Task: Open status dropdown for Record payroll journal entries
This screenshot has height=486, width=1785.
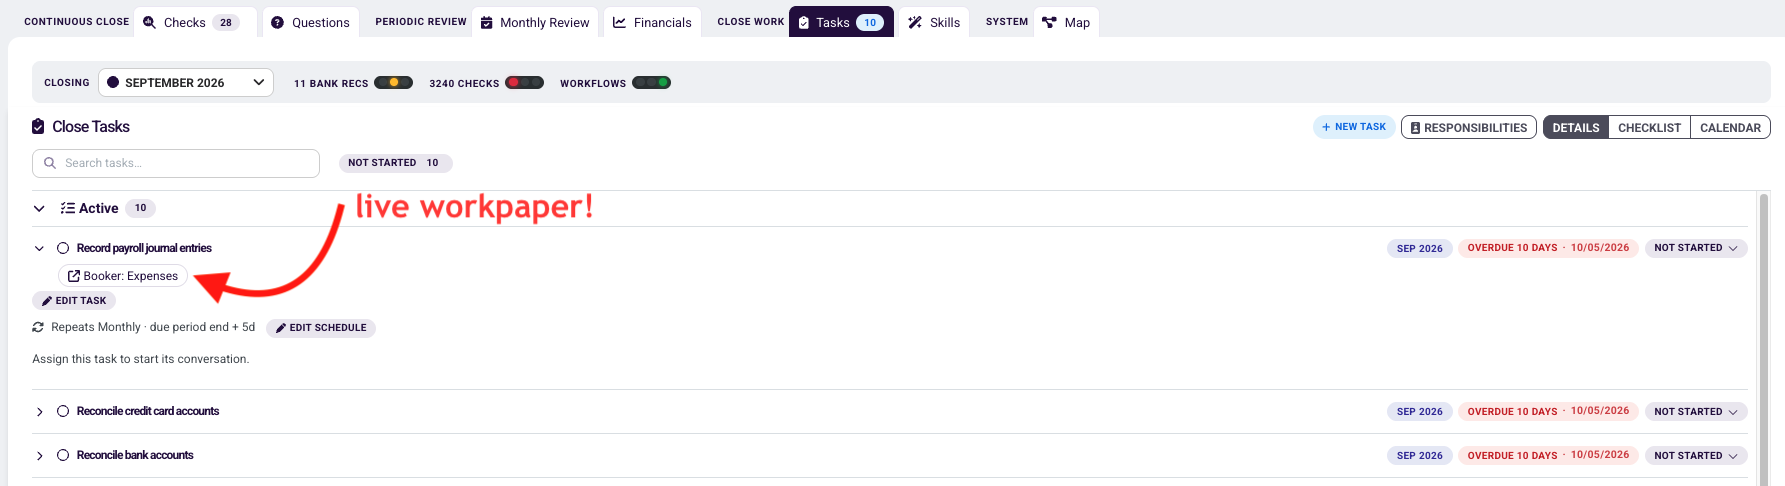Action: click(1696, 248)
